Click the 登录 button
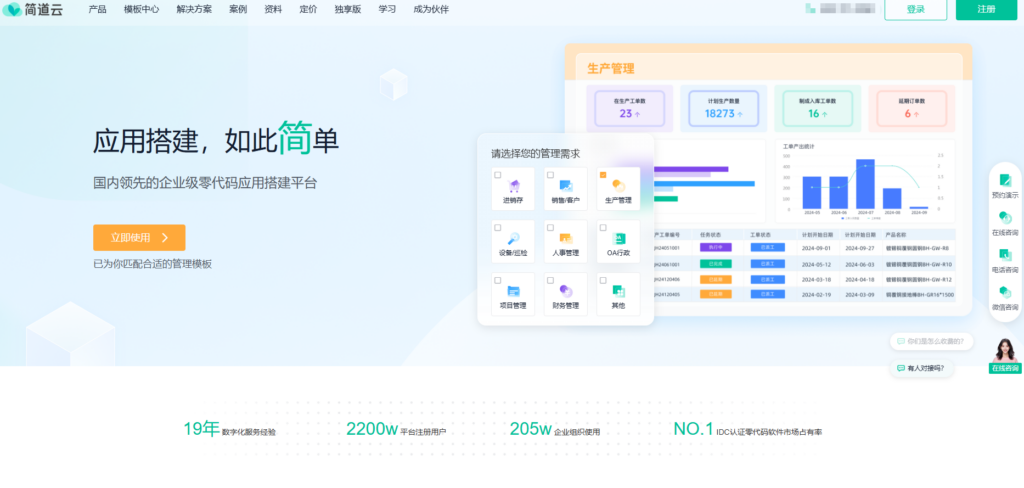1024x488 pixels. tap(916, 9)
